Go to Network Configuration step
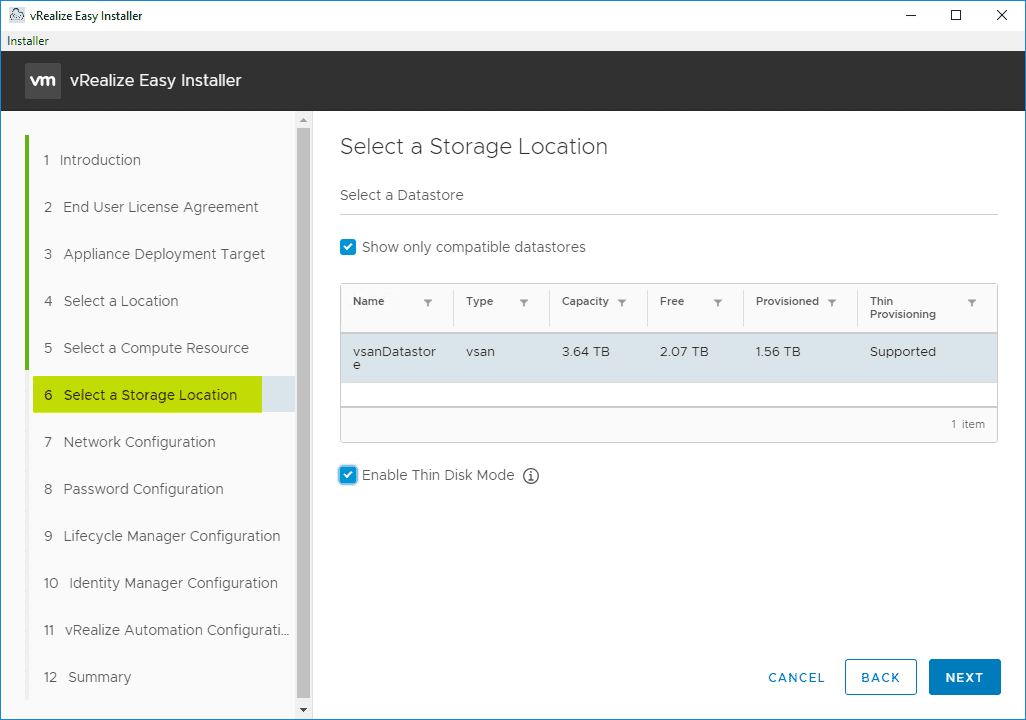The width and height of the screenshot is (1026, 720). point(139,442)
